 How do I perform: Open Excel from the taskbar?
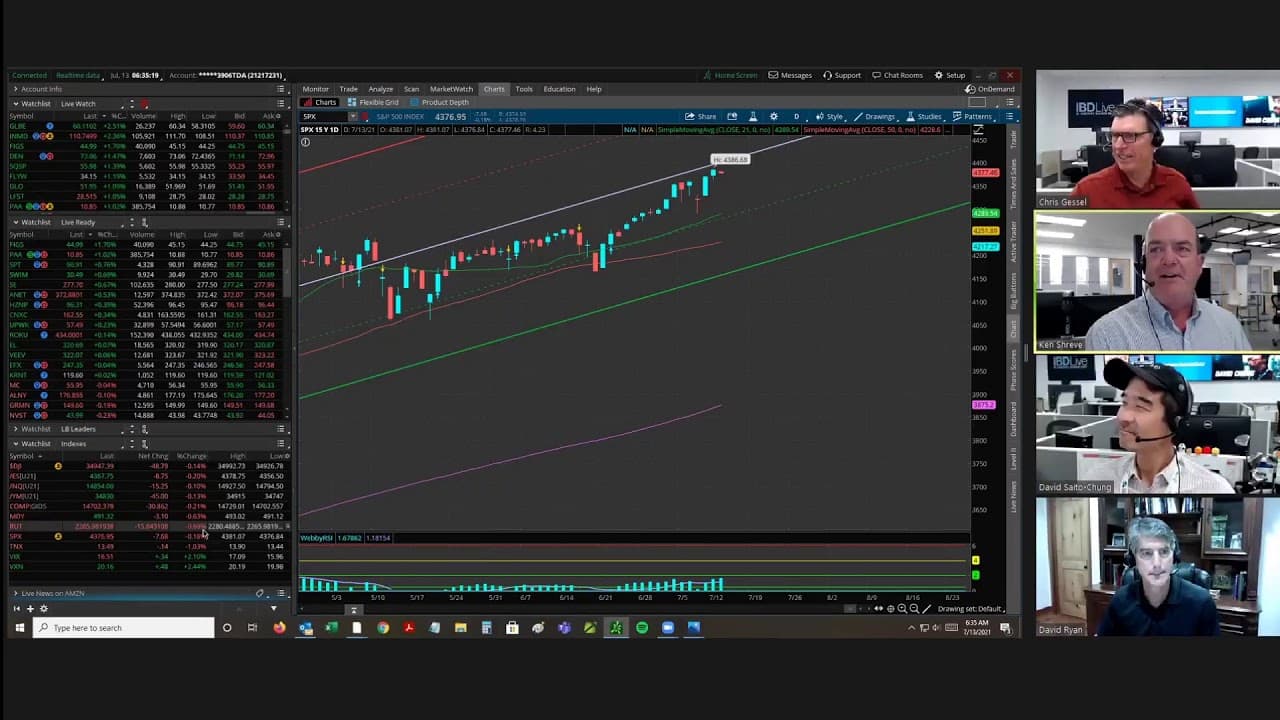pyautogui.click(x=331, y=628)
